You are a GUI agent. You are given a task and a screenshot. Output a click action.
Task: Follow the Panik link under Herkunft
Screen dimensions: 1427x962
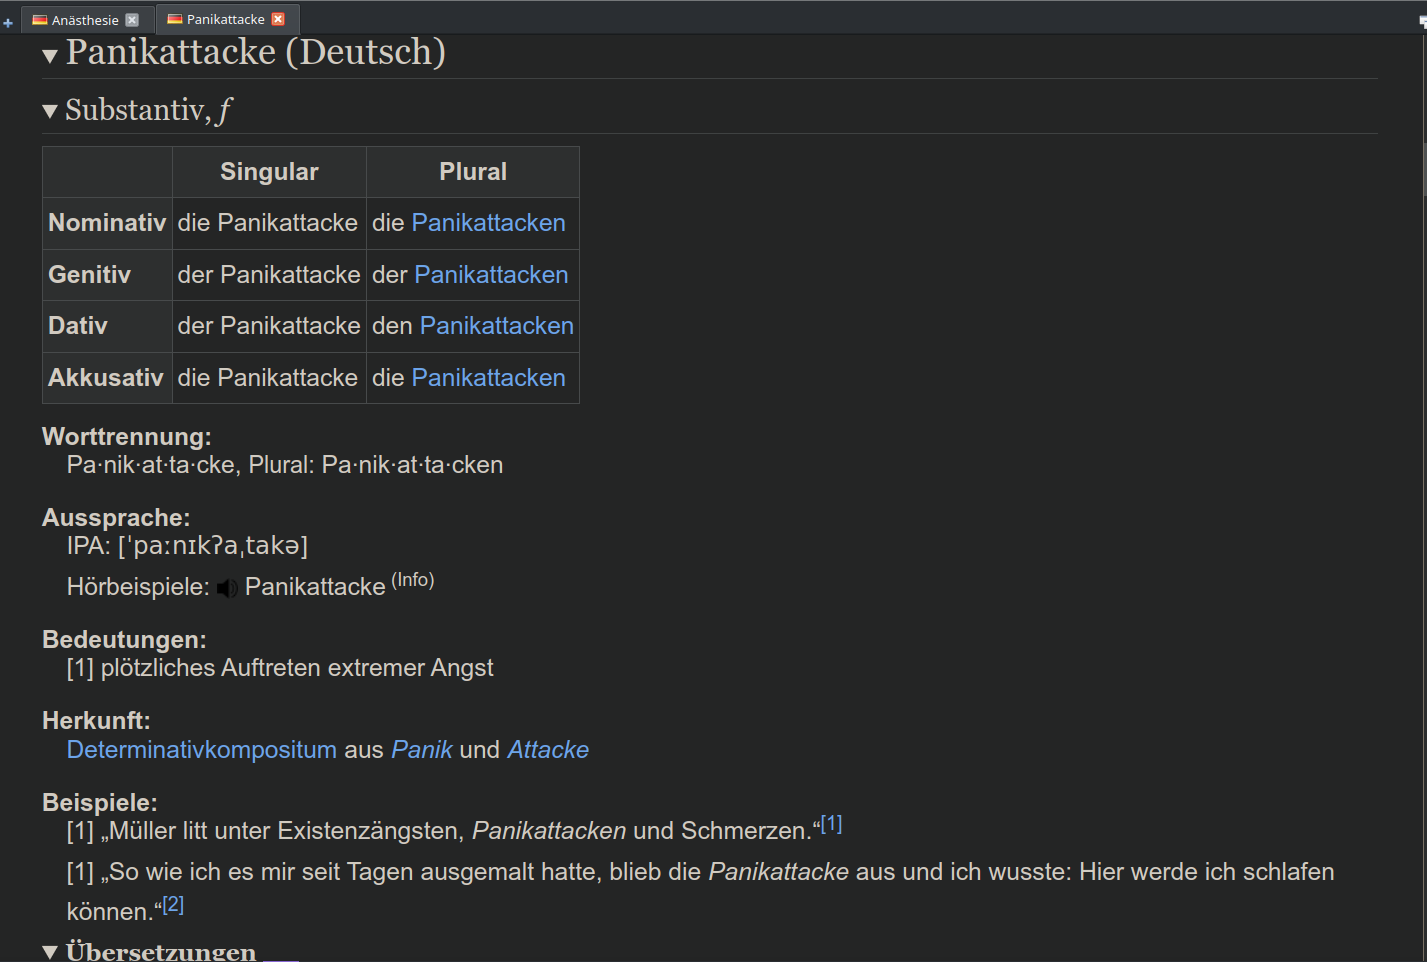point(421,750)
